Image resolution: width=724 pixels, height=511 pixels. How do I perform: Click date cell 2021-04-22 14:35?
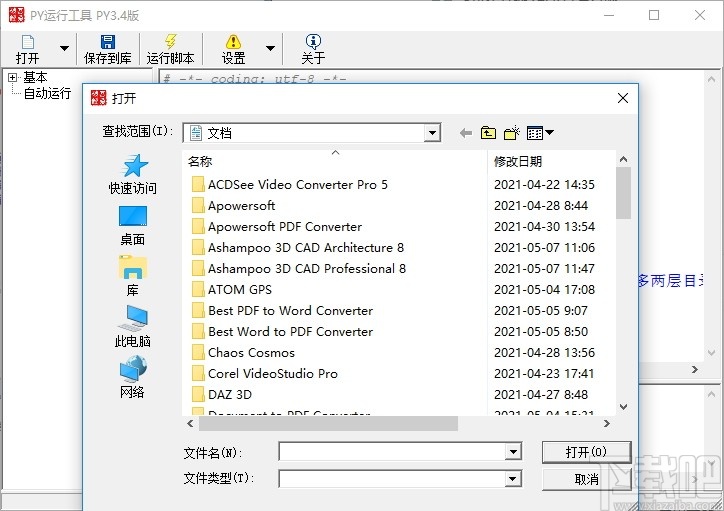point(544,185)
